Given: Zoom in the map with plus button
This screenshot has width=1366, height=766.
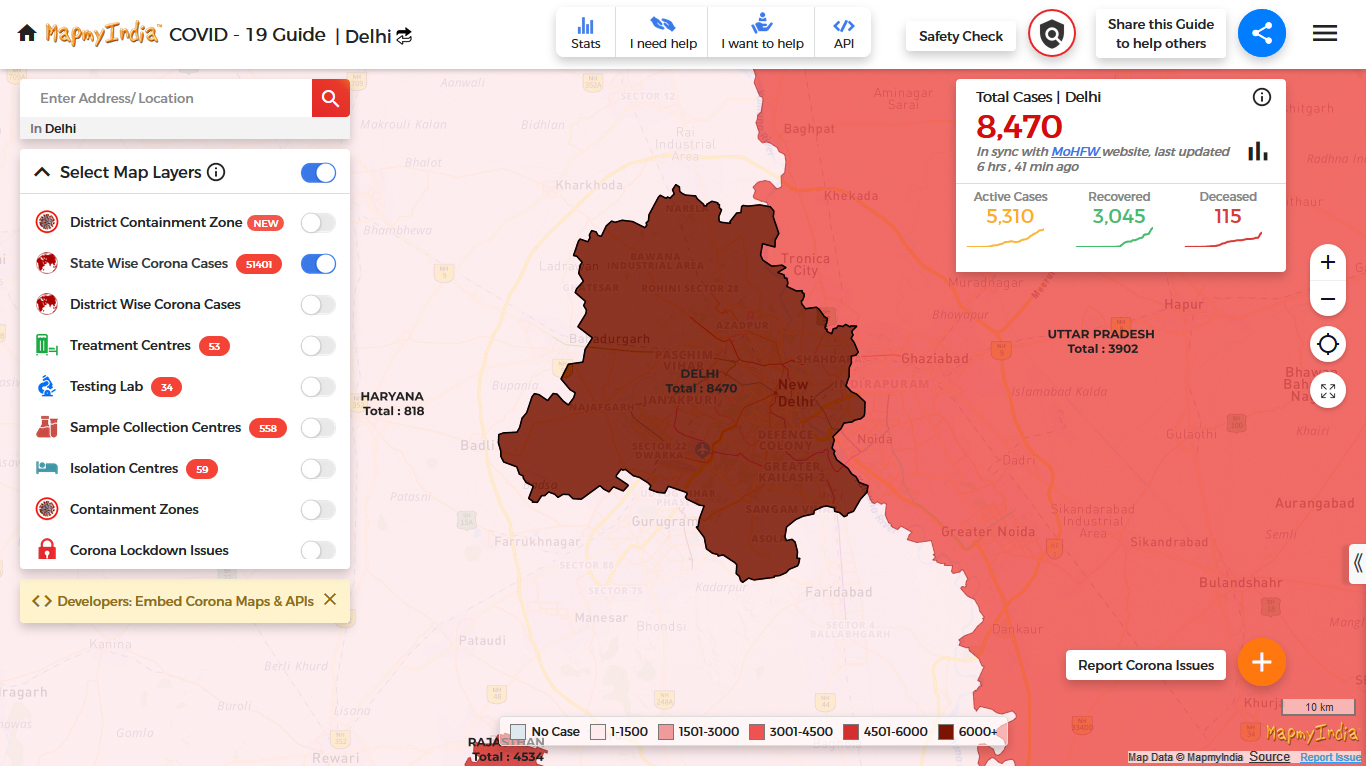Looking at the screenshot, I should point(1327,263).
